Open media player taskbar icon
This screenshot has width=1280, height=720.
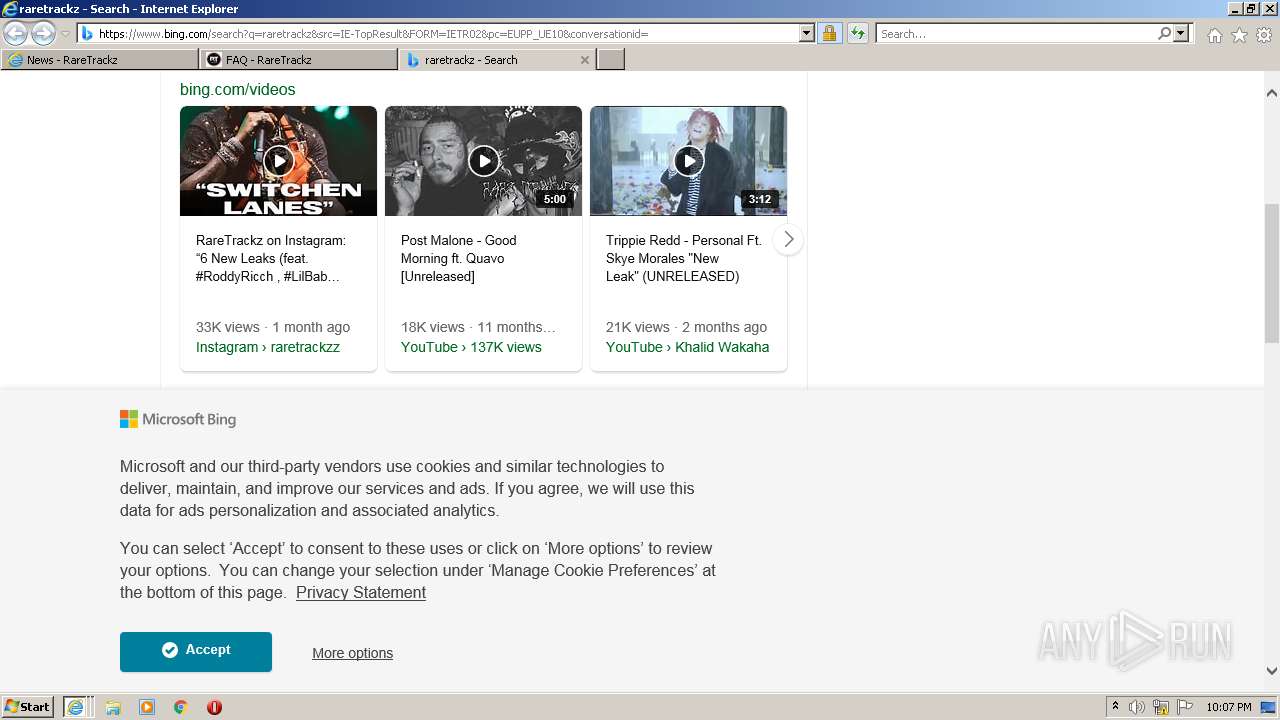(x=147, y=707)
